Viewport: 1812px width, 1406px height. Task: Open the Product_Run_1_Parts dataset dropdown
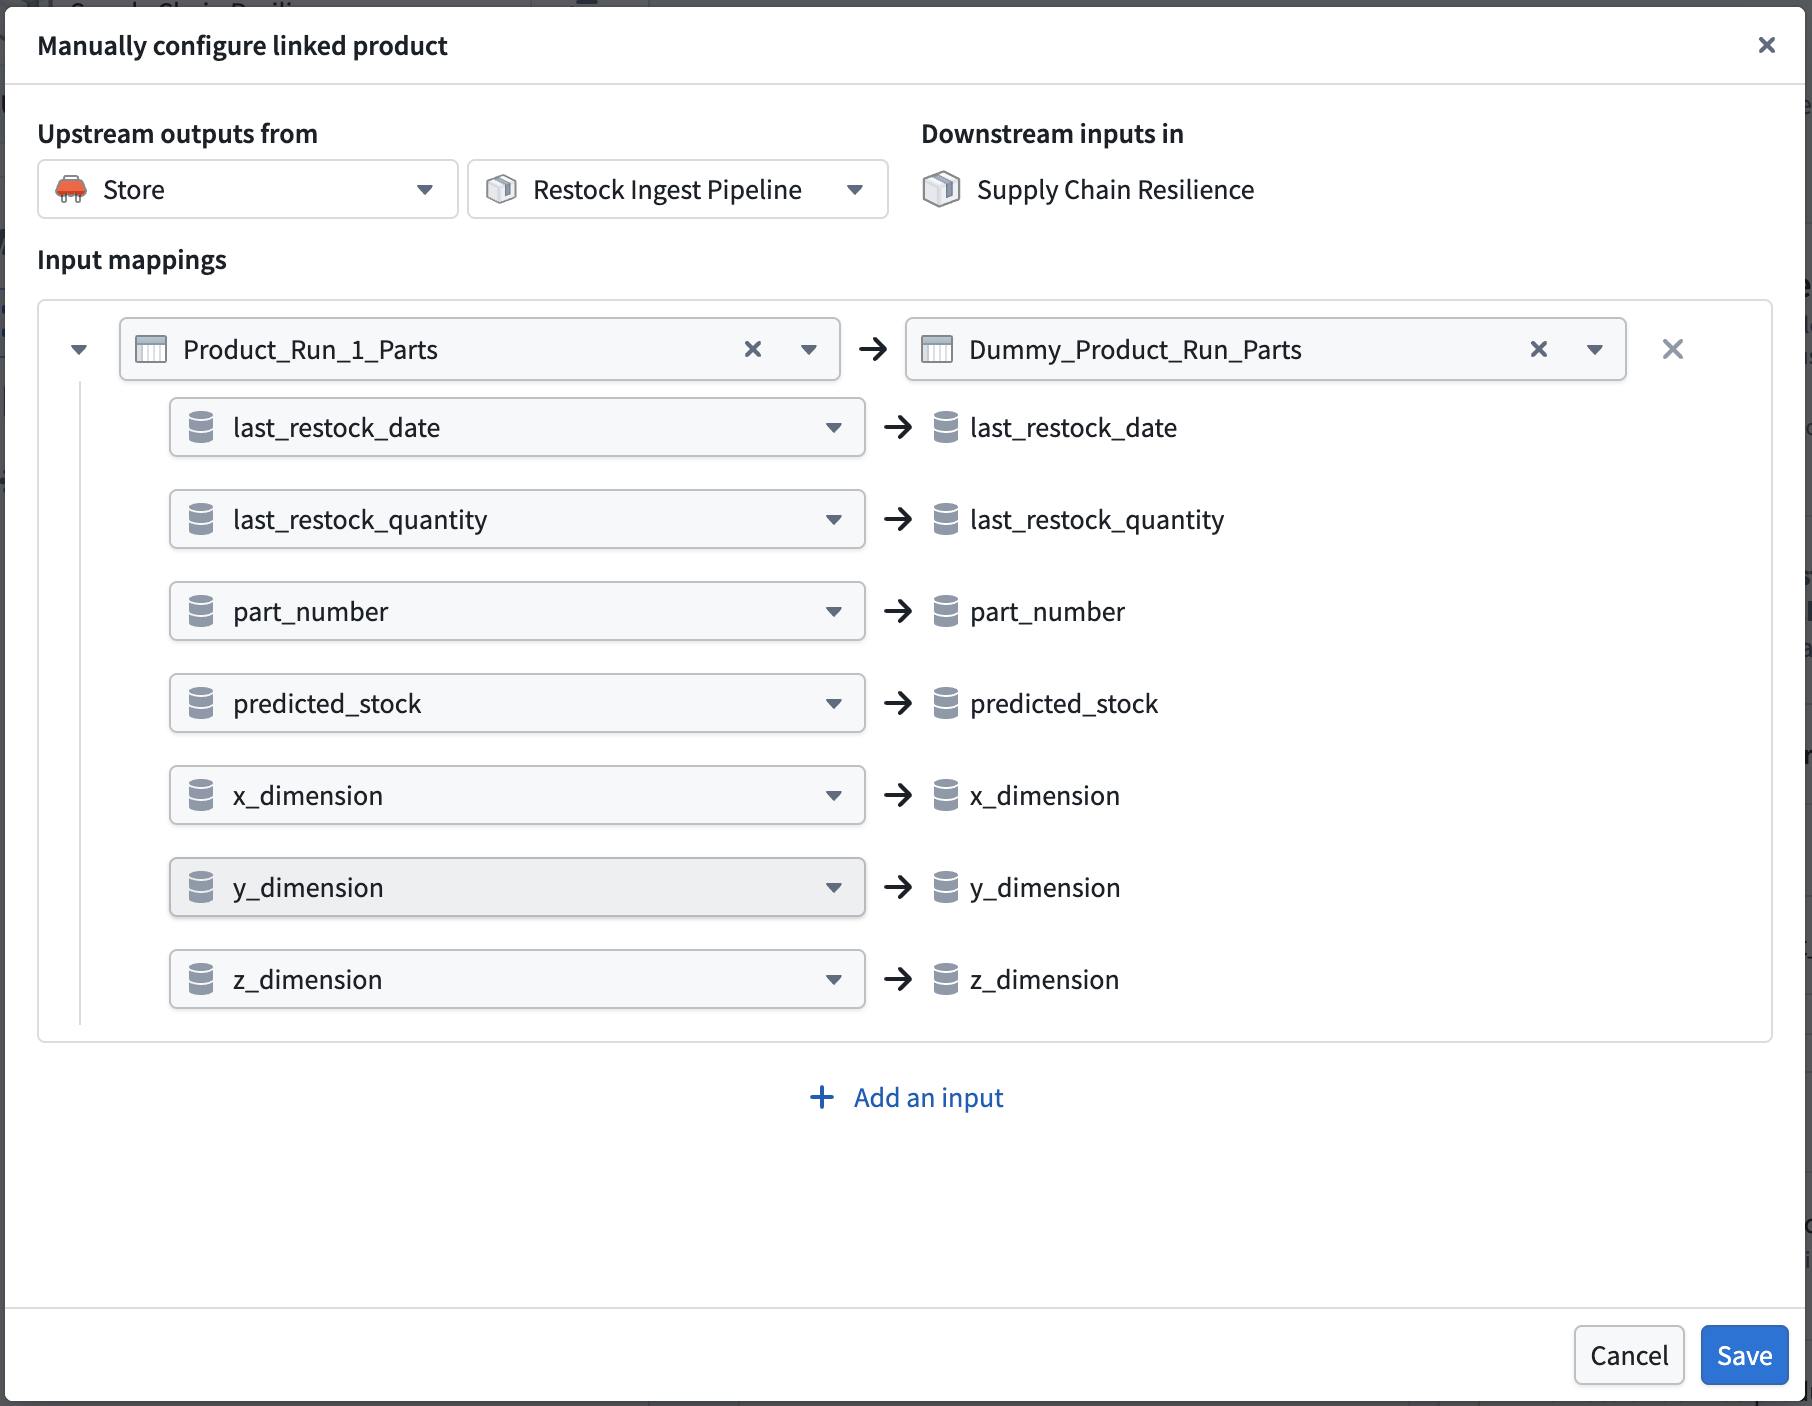tap(809, 350)
